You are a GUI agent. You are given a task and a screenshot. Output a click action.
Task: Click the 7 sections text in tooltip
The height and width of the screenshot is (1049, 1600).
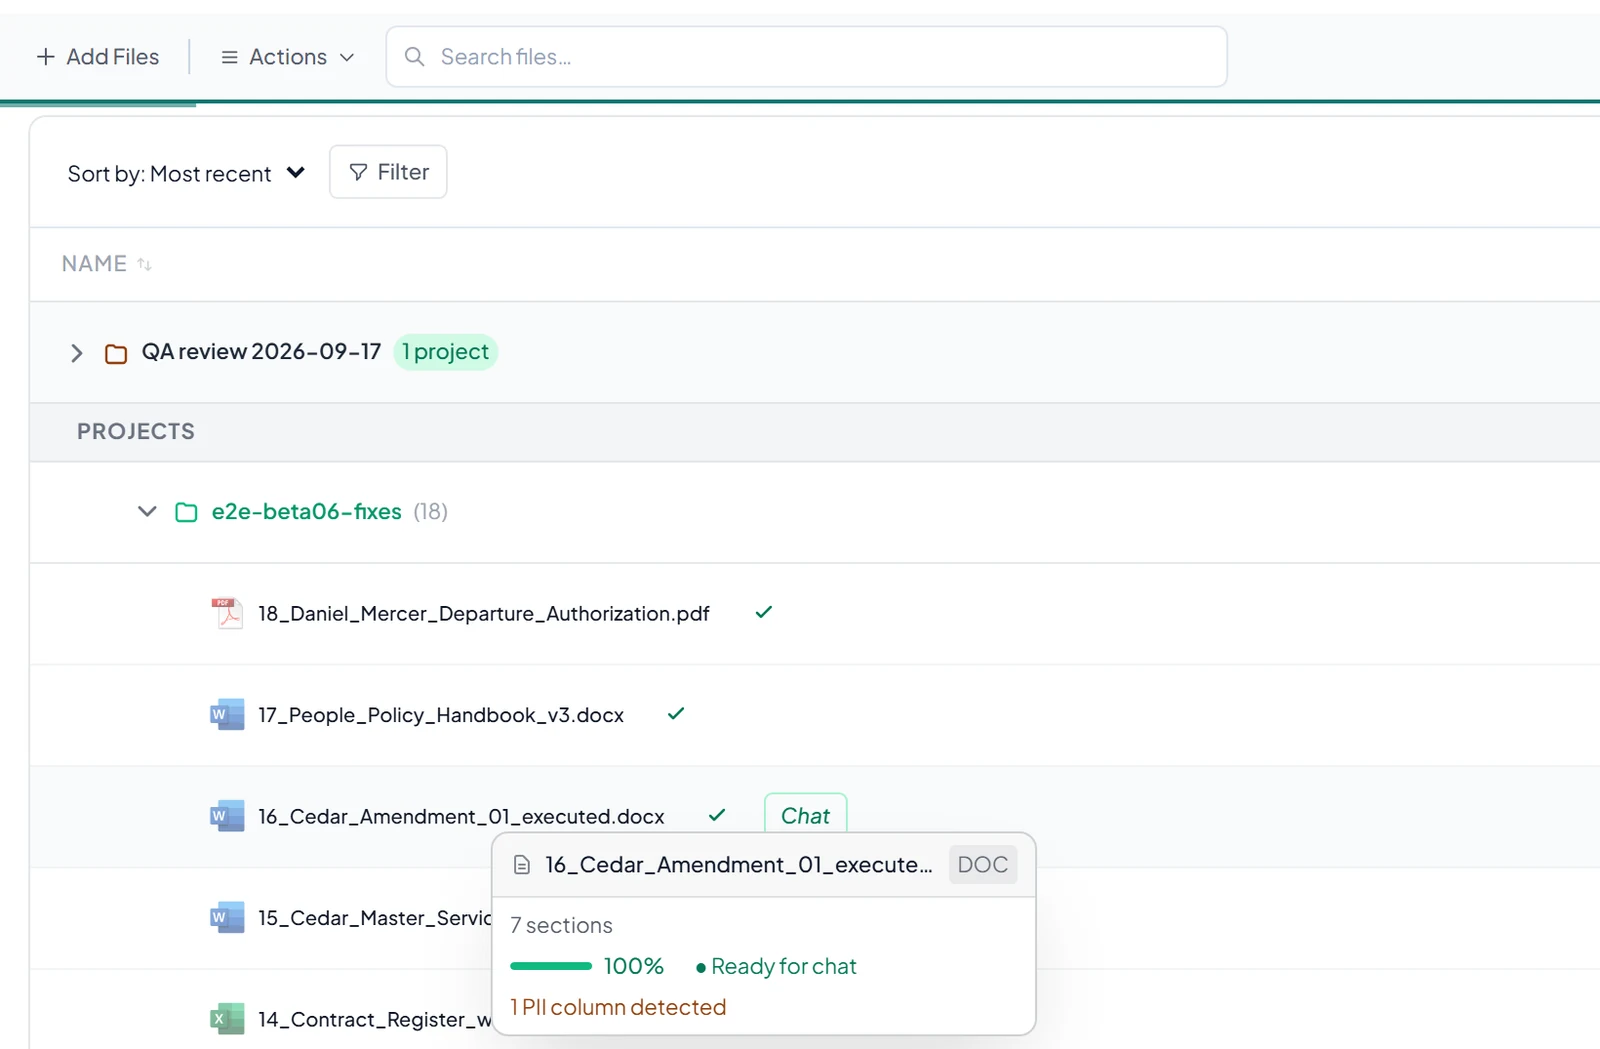pyautogui.click(x=561, y=926)
